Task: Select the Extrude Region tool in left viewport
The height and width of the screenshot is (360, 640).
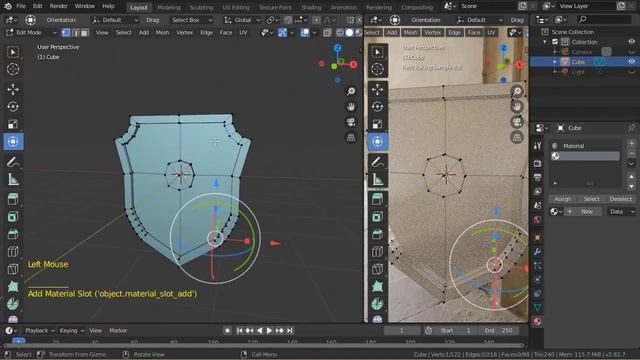Action: pos(13,199)
